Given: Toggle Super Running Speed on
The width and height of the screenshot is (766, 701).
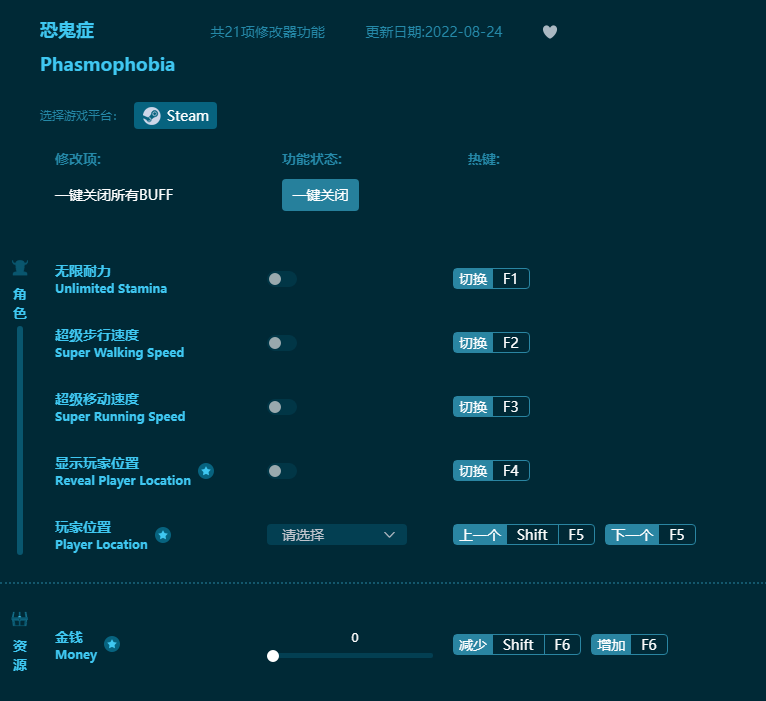Looking at the screenshot, I should point(282,407).
